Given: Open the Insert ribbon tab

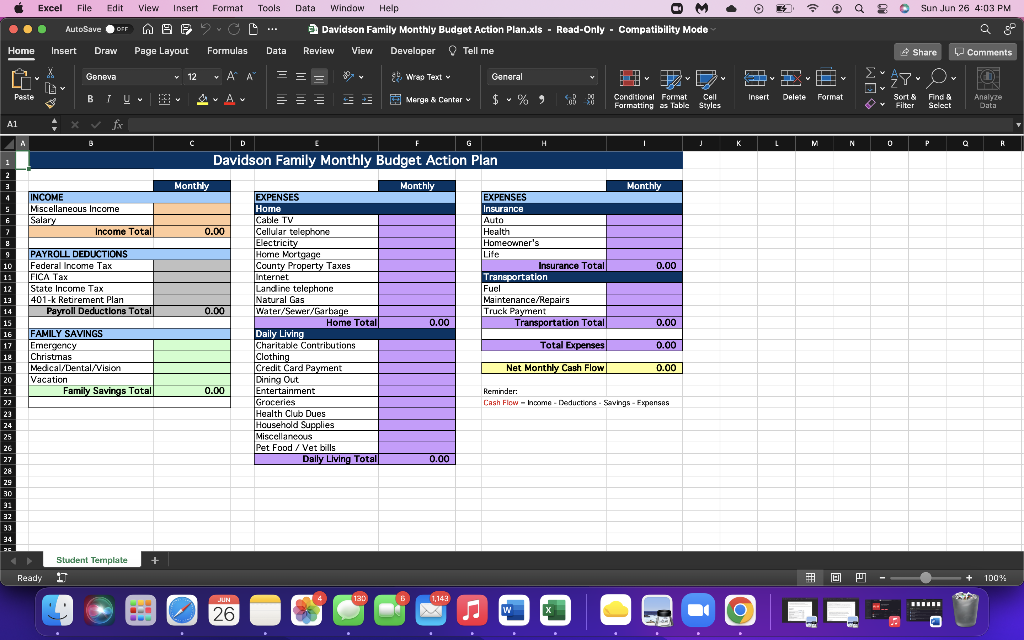Looking at the screenshot, I should 64,51.
